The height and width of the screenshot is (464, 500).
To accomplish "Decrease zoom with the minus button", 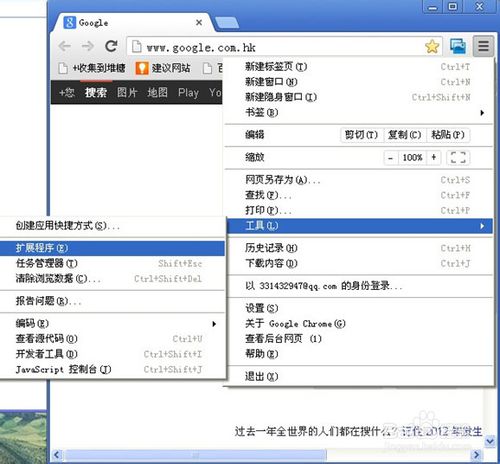I will click(391, 158).
